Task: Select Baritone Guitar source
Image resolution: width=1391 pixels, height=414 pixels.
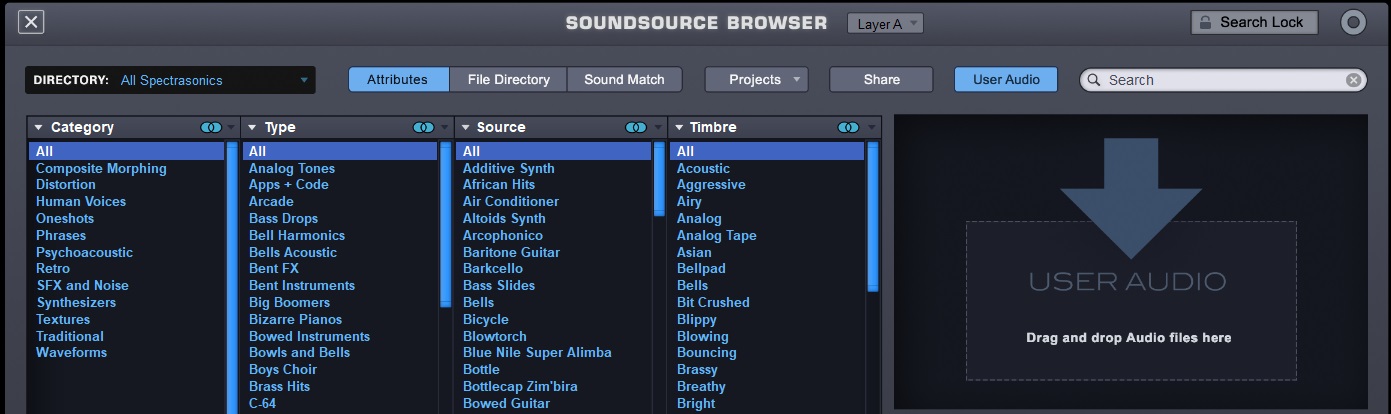Action: [511, 252]
